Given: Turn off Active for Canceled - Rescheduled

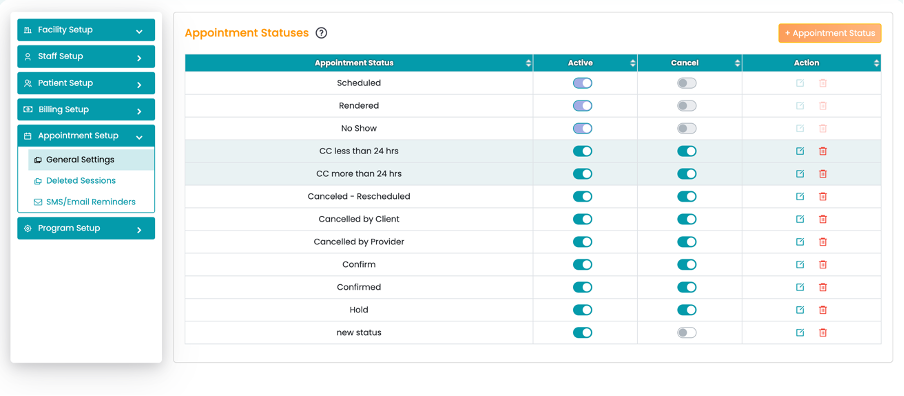Looking at the screenshot, I should point(582,197).
